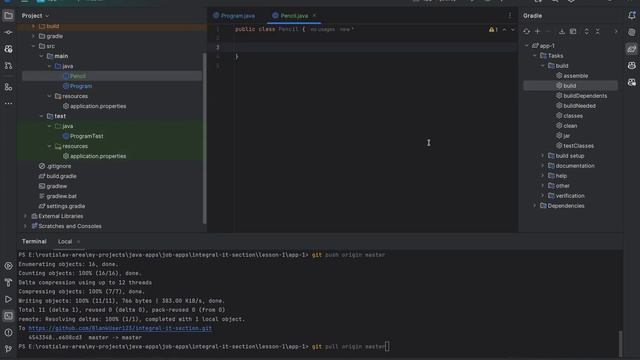
Task: Toggle the Gradle elephant sidebar icon
Action: [631, 49]
